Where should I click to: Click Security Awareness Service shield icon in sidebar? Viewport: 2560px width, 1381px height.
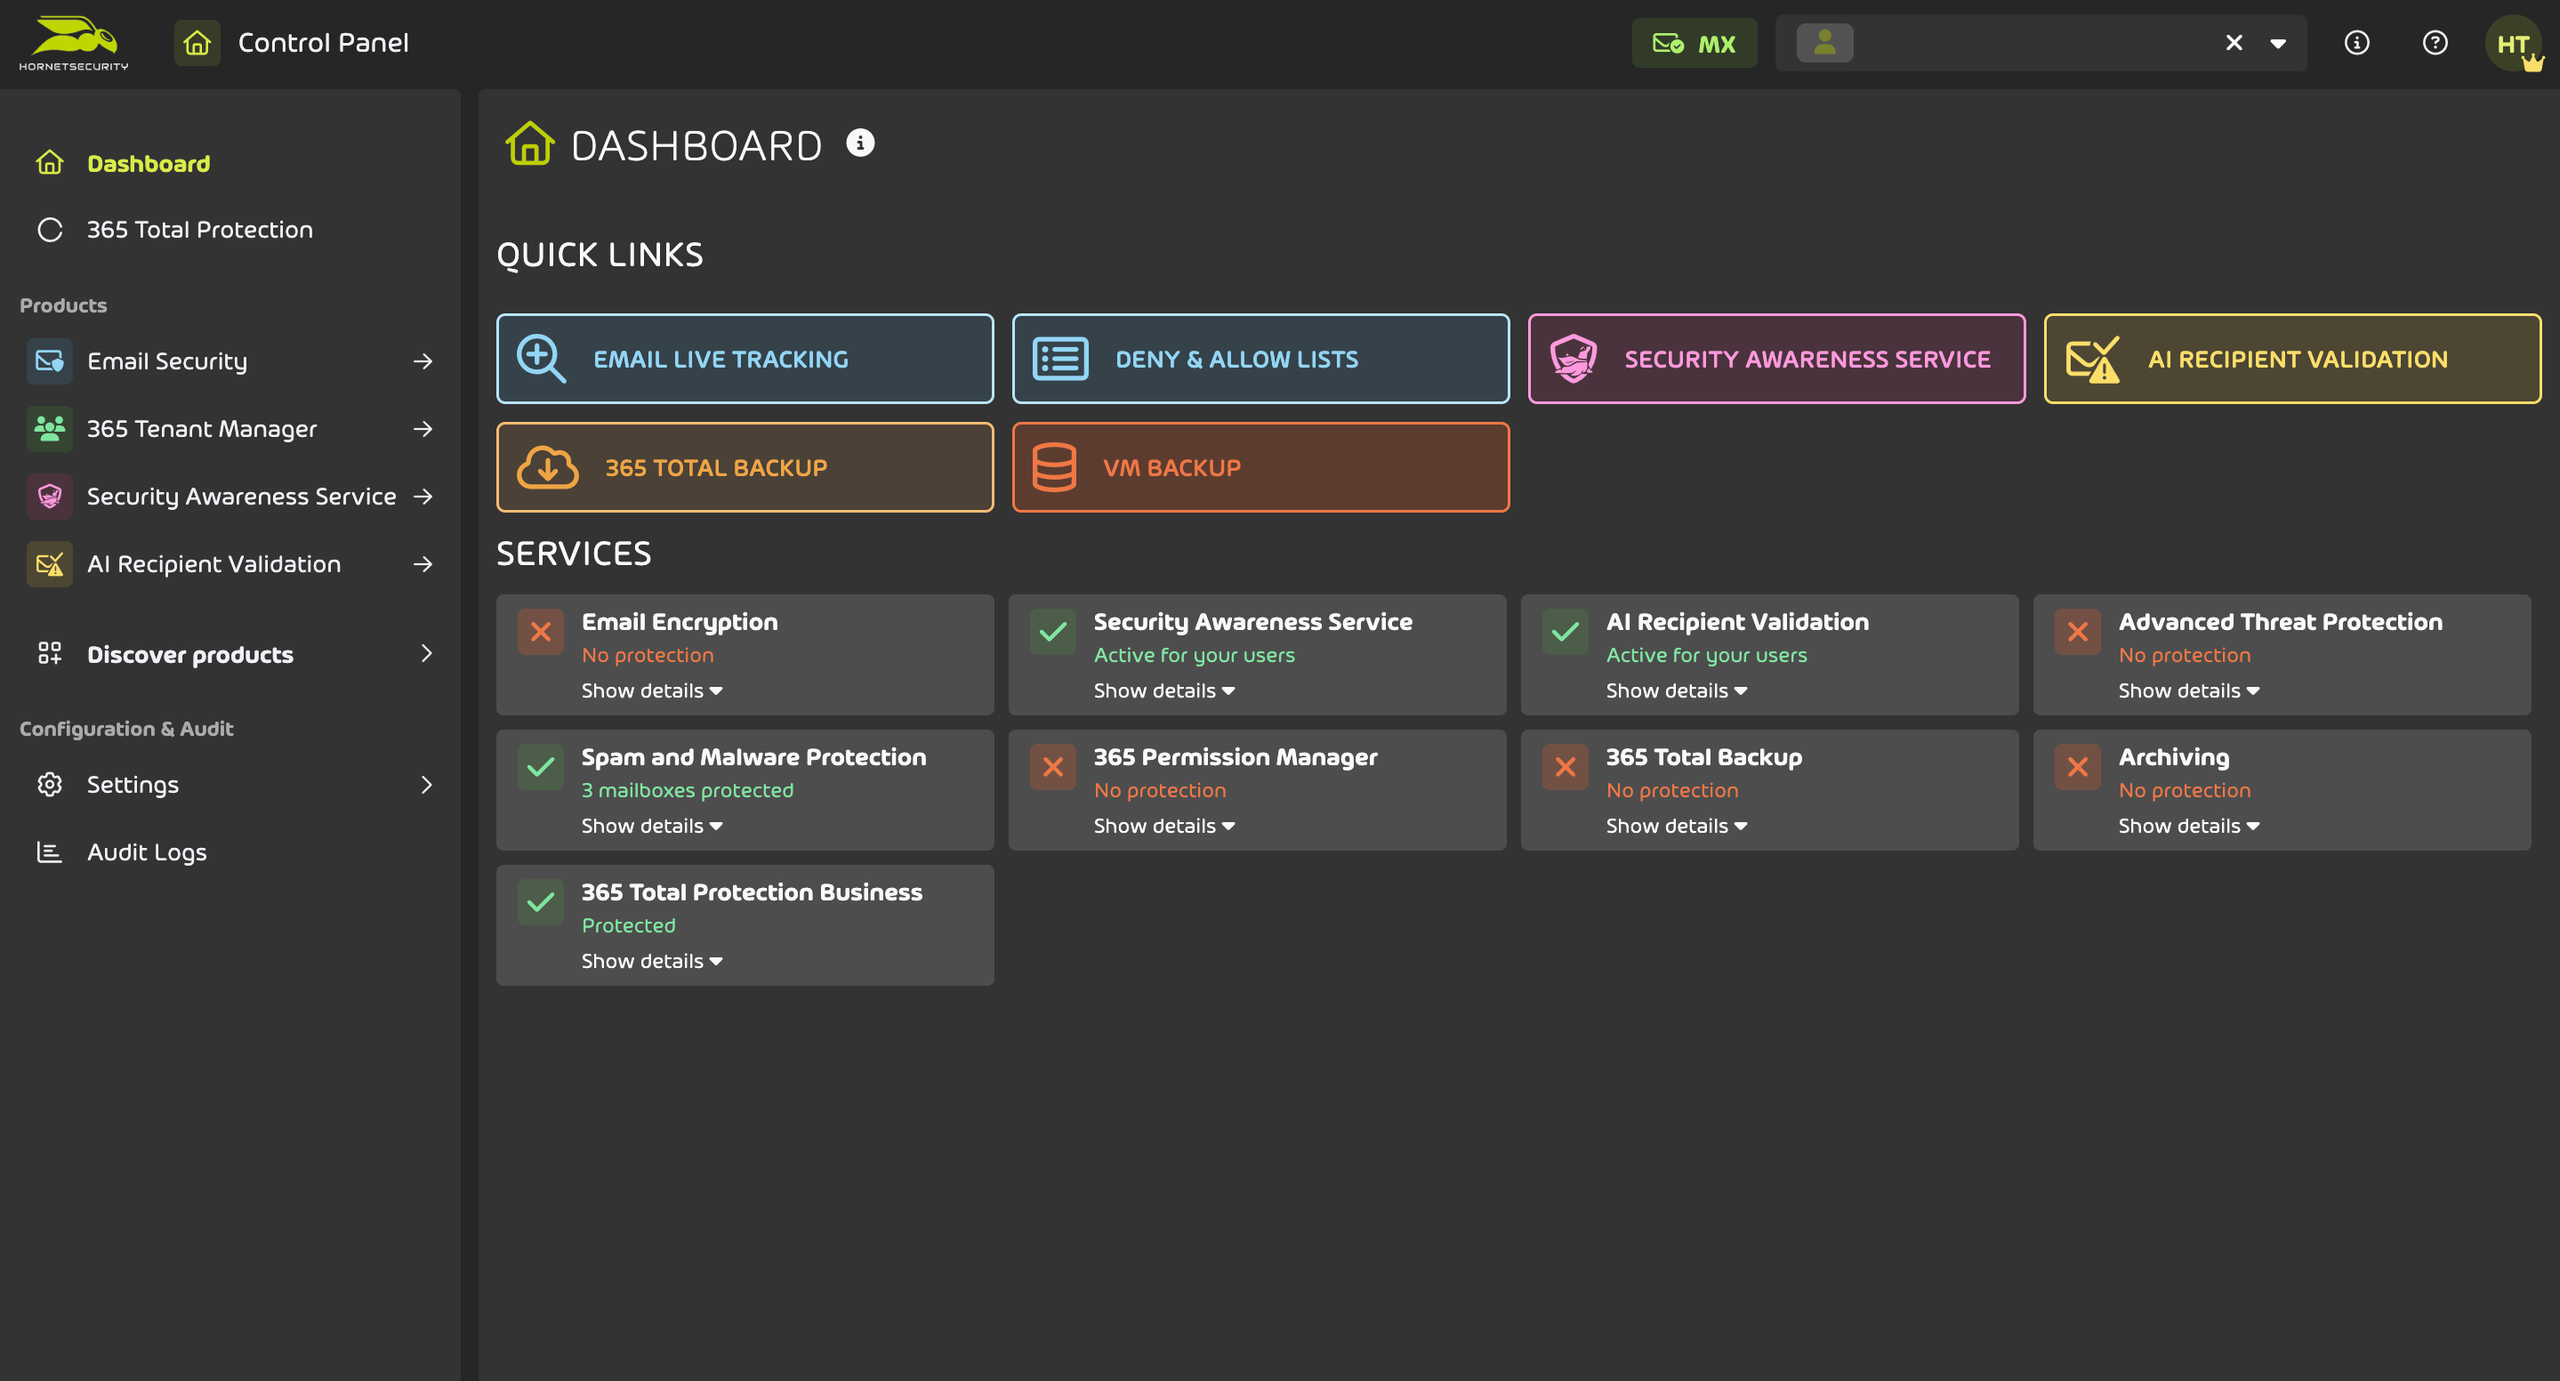[x=49, y=496]
